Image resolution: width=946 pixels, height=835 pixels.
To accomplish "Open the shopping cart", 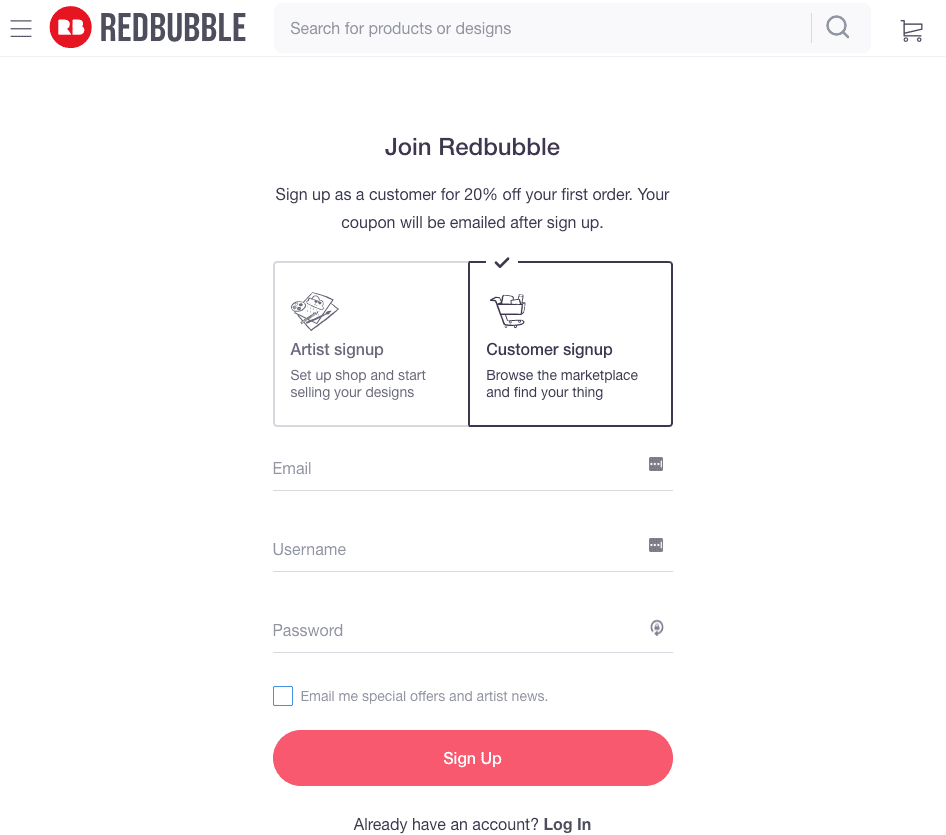I will click(x=911, y=30).
